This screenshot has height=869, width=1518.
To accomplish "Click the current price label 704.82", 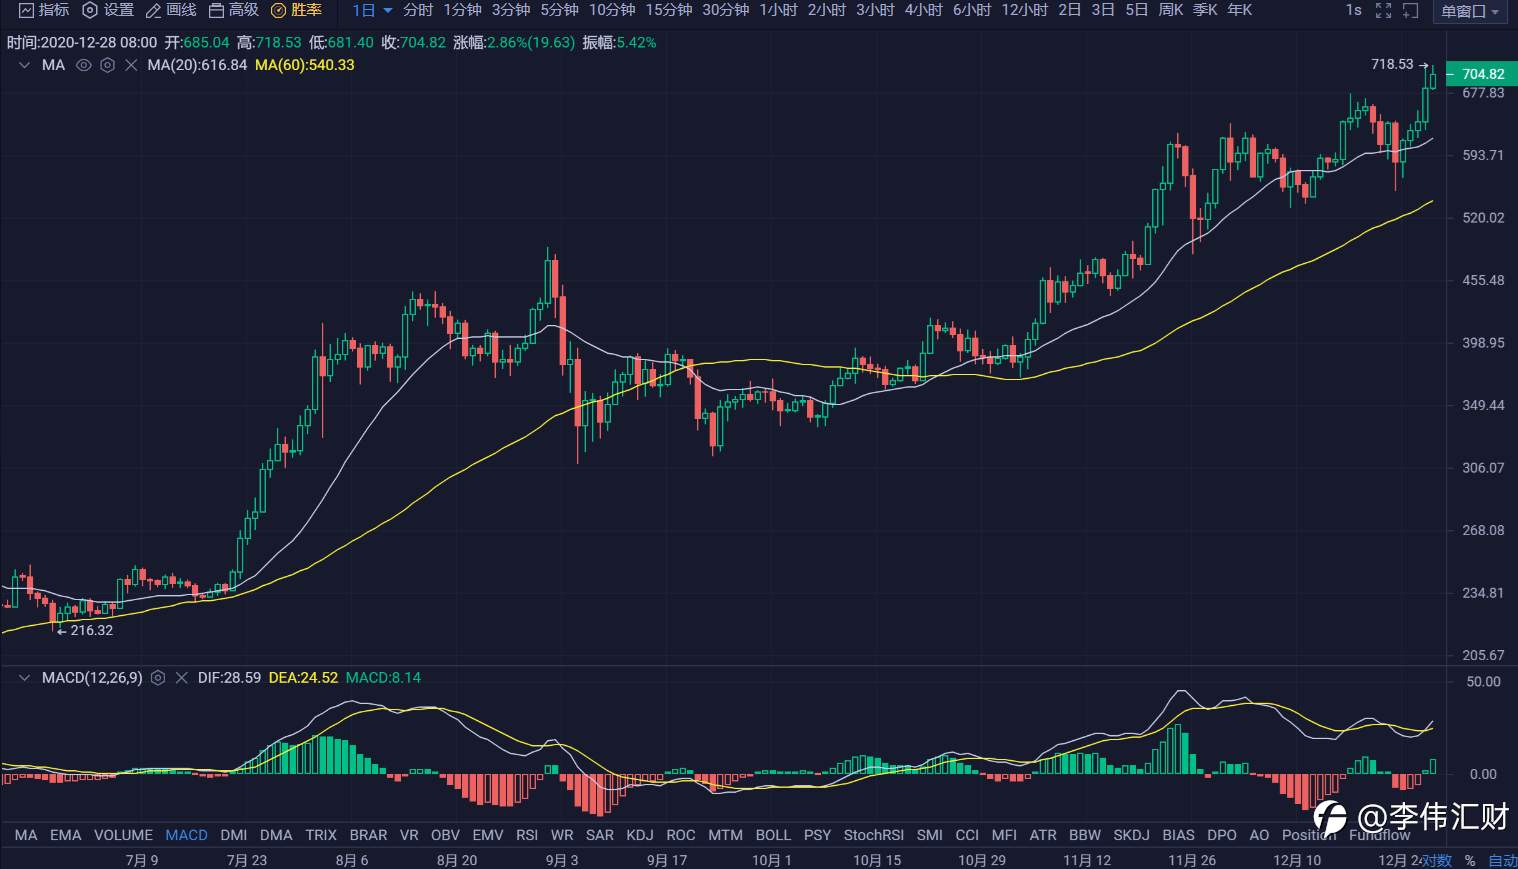I will click(1482, 74).
